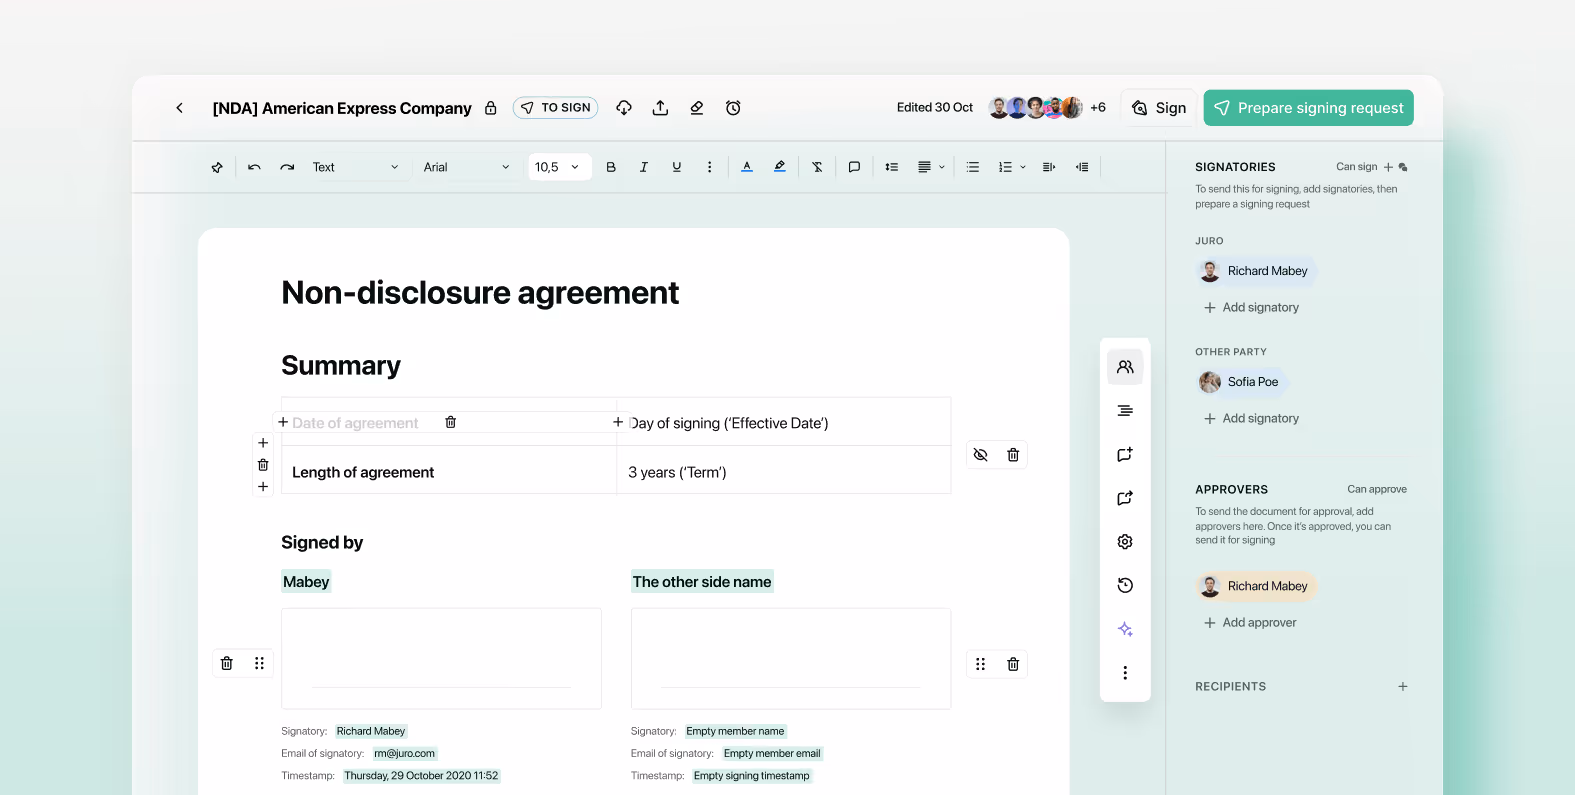Select Richard Mabey signatory chip
Viewport: 1575px width, 795px height.
click(1256, 271)
